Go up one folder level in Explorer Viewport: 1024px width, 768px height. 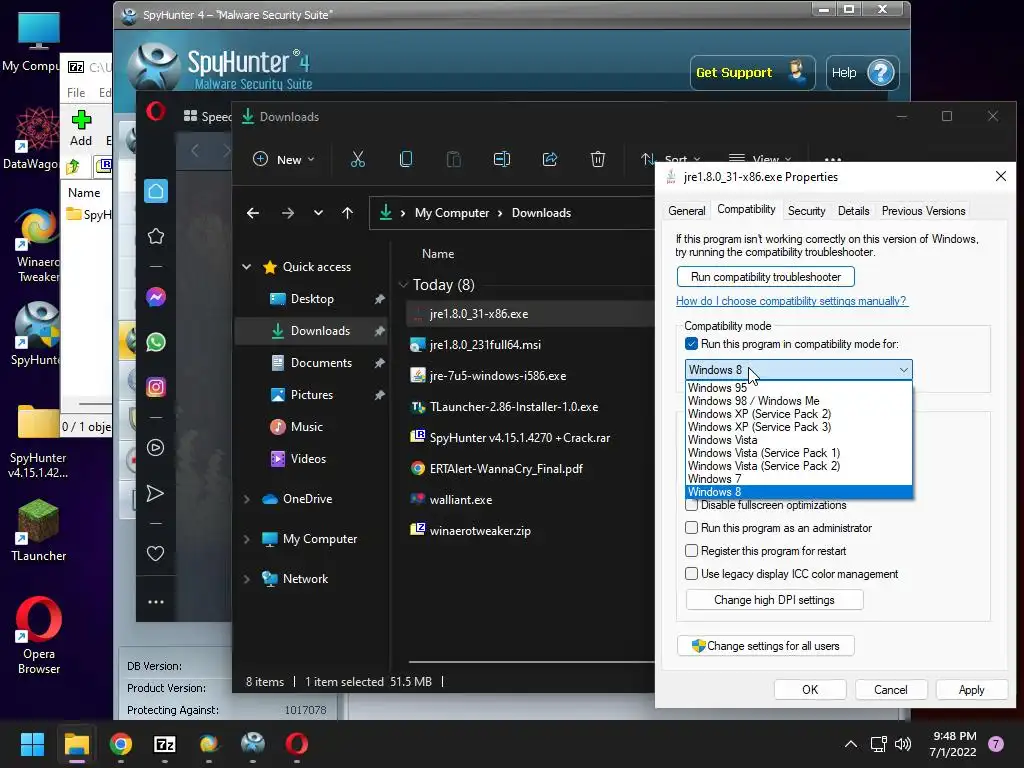tap(347, 213)
